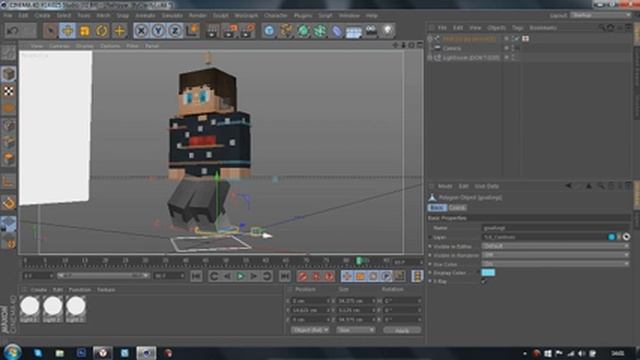The width and height of the screenshot is (640, 360).
Task: Open Object Manager Tags menu
Action: click(x=518, y=28)
